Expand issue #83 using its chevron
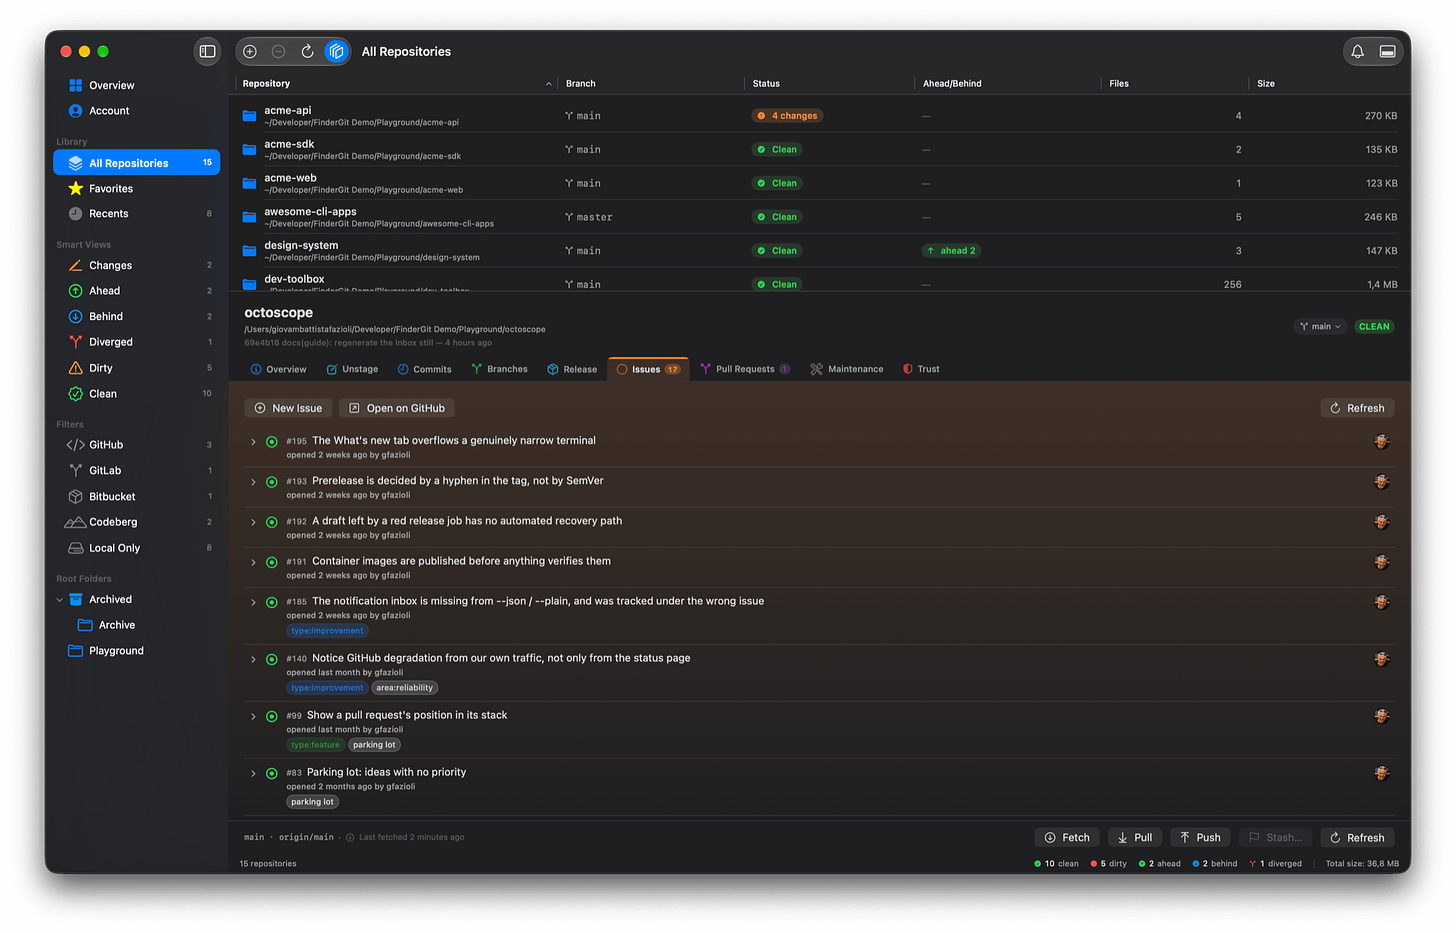The height and width of the screenshot is (933, 1456). point(253,773)
